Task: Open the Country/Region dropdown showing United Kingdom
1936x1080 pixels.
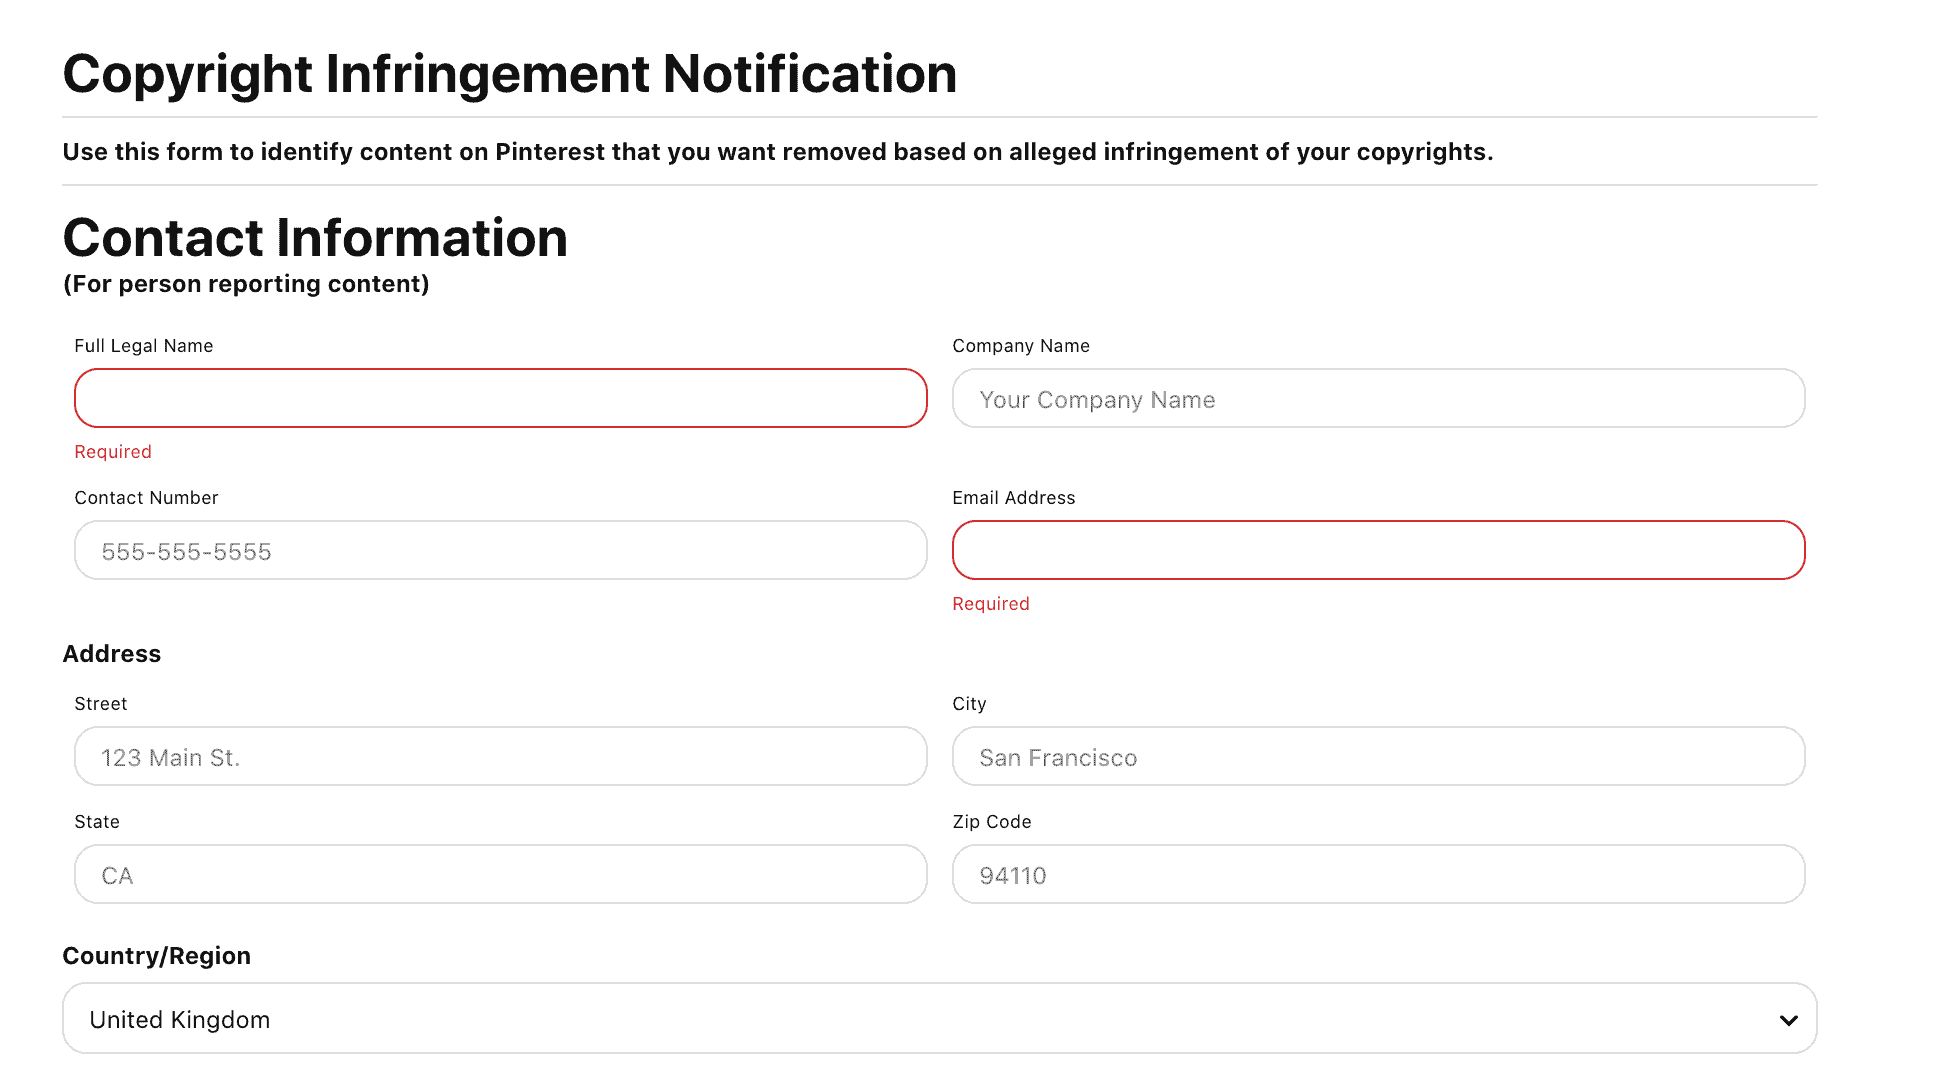Action: (x=940, y=1018)
